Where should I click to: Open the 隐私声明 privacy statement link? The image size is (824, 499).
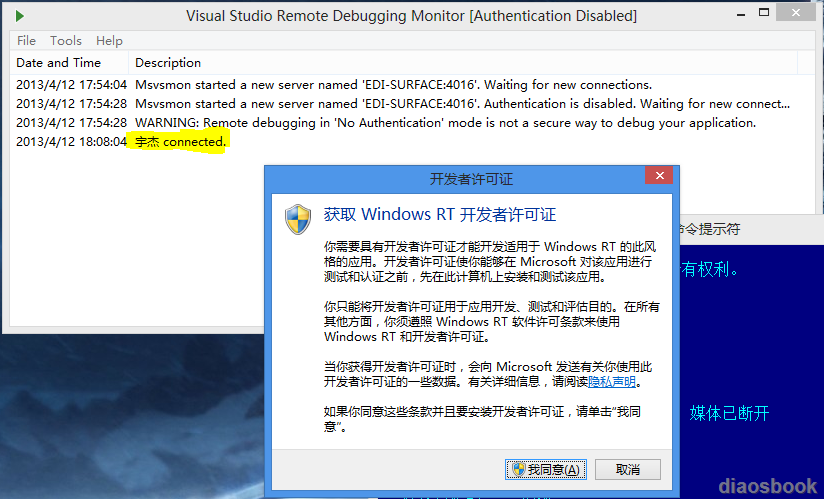[x=612, y=382]
